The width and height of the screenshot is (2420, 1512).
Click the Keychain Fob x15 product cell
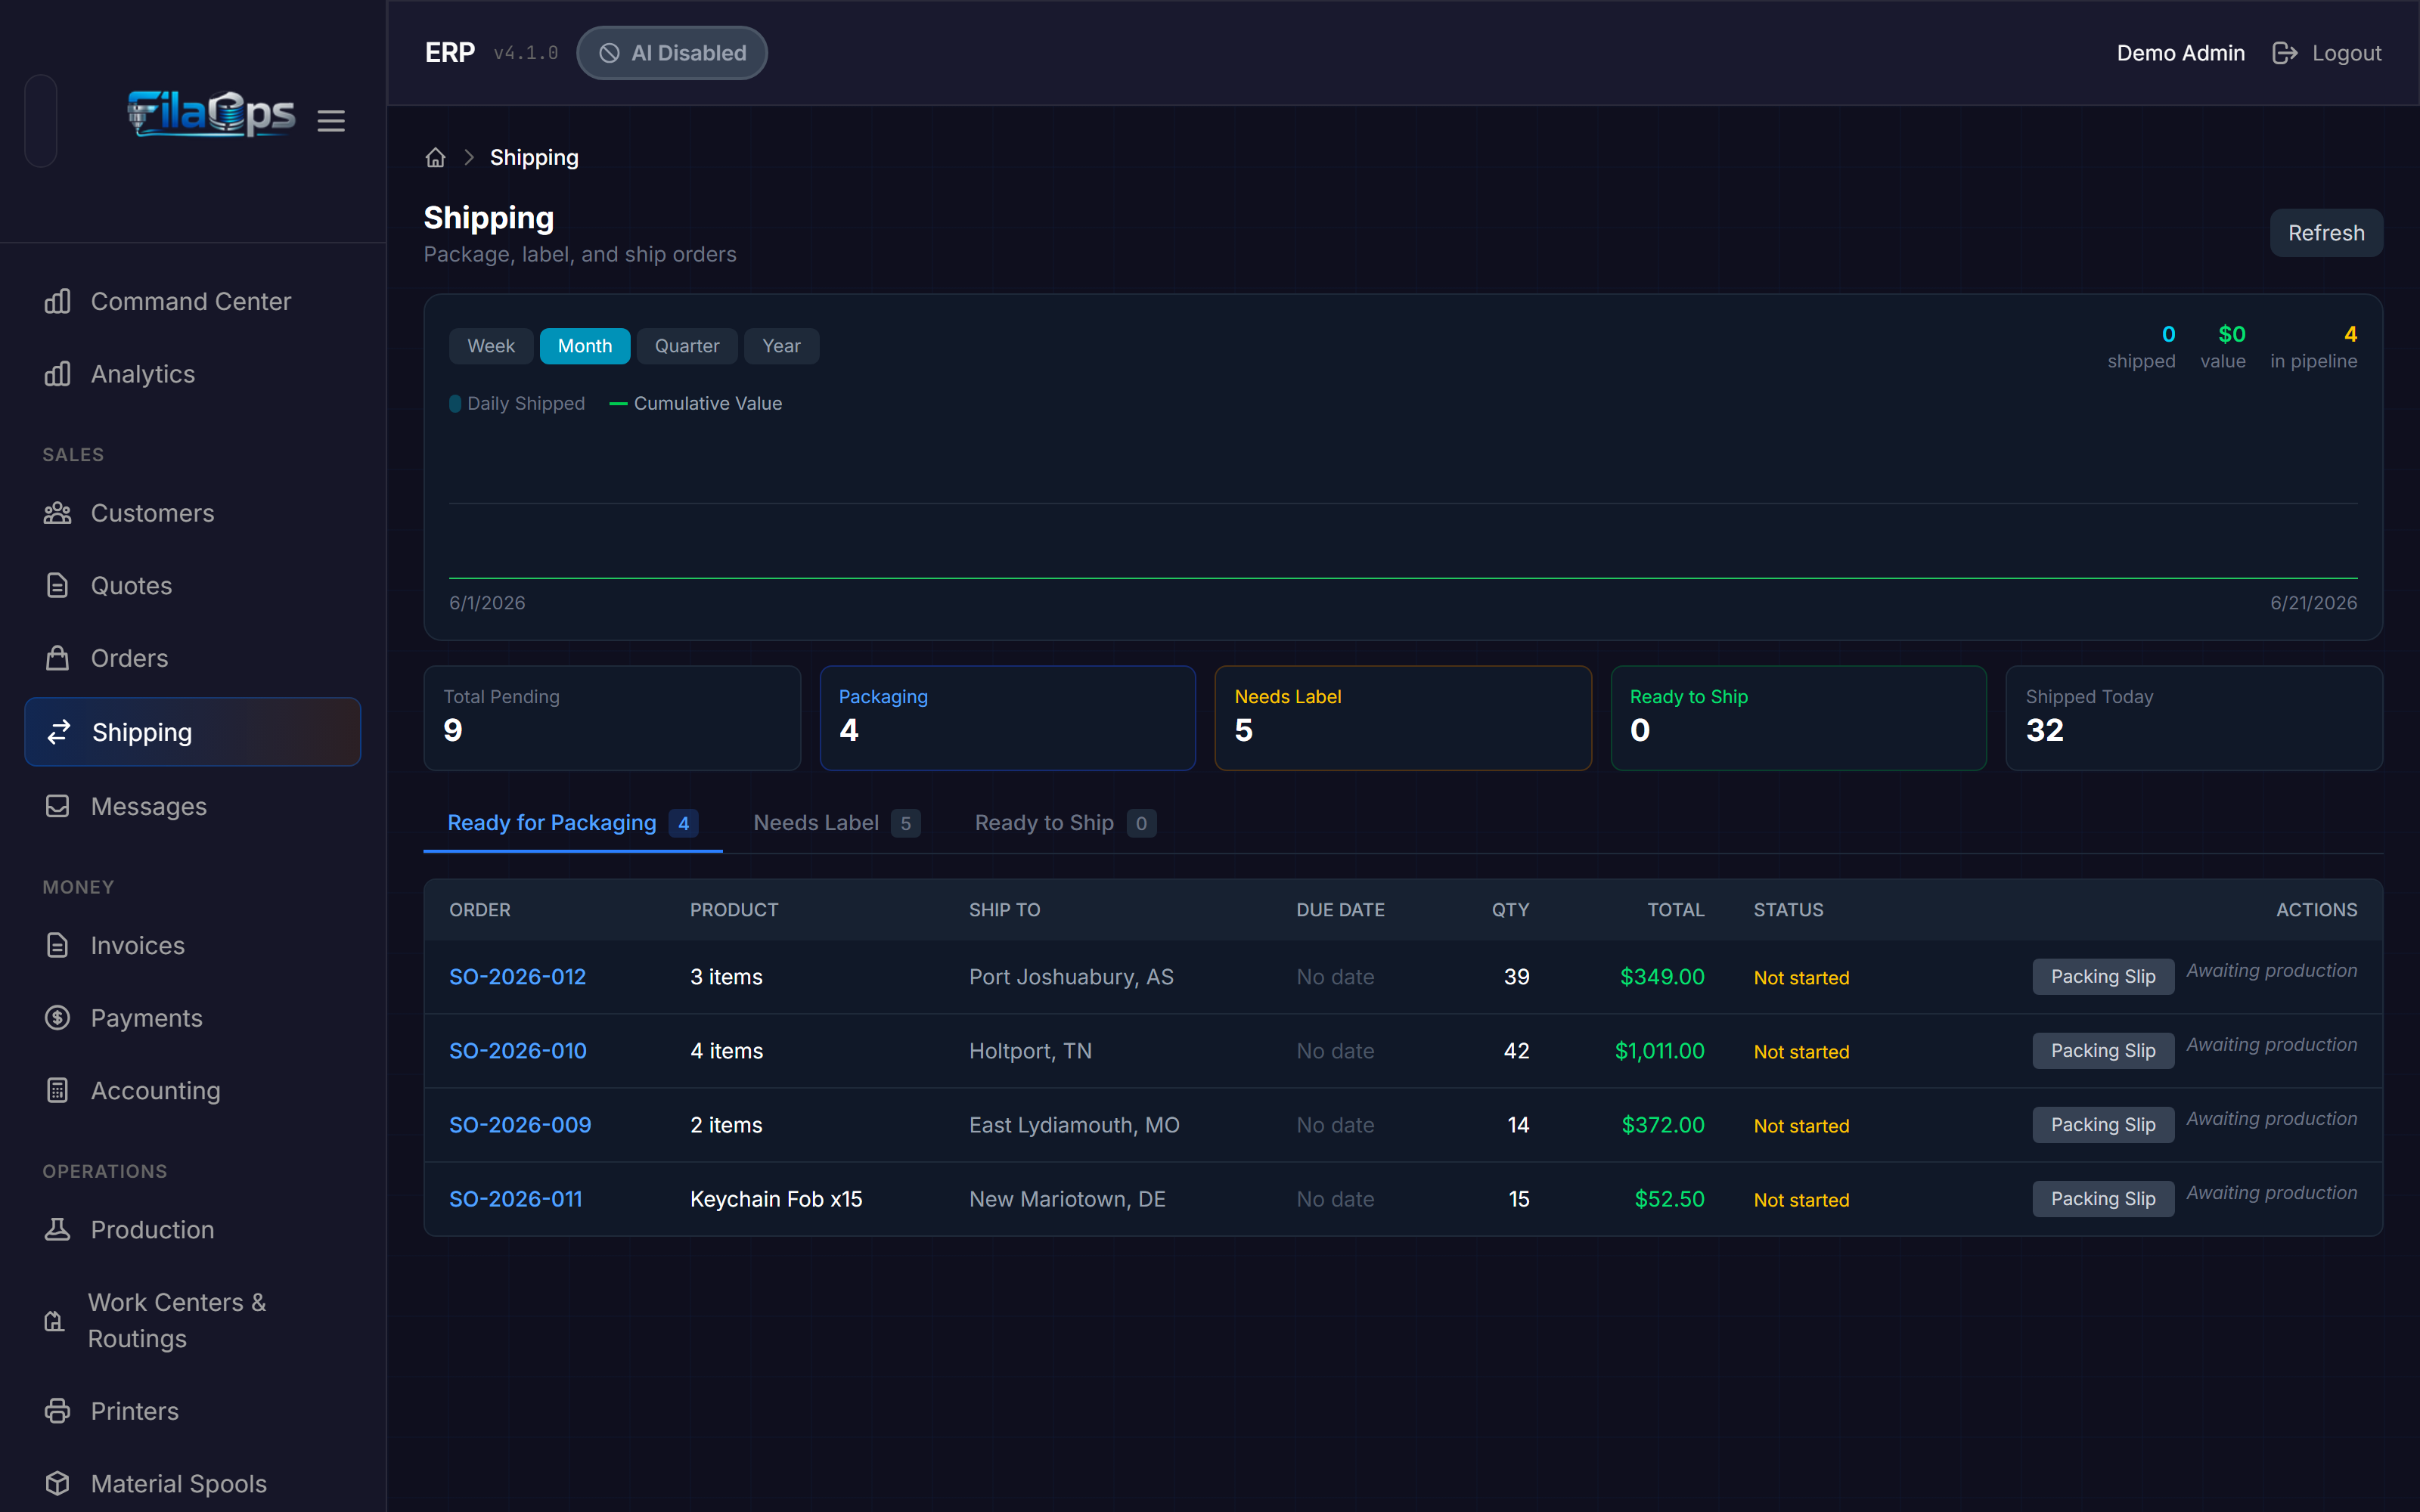776,1199
